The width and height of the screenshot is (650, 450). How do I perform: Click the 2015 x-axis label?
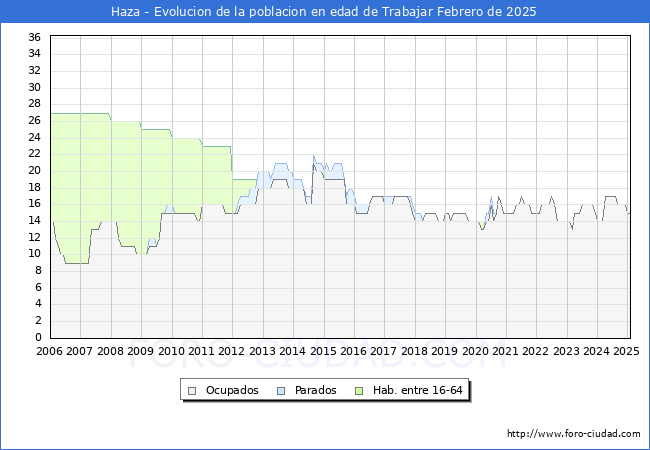tap(323, 351)
